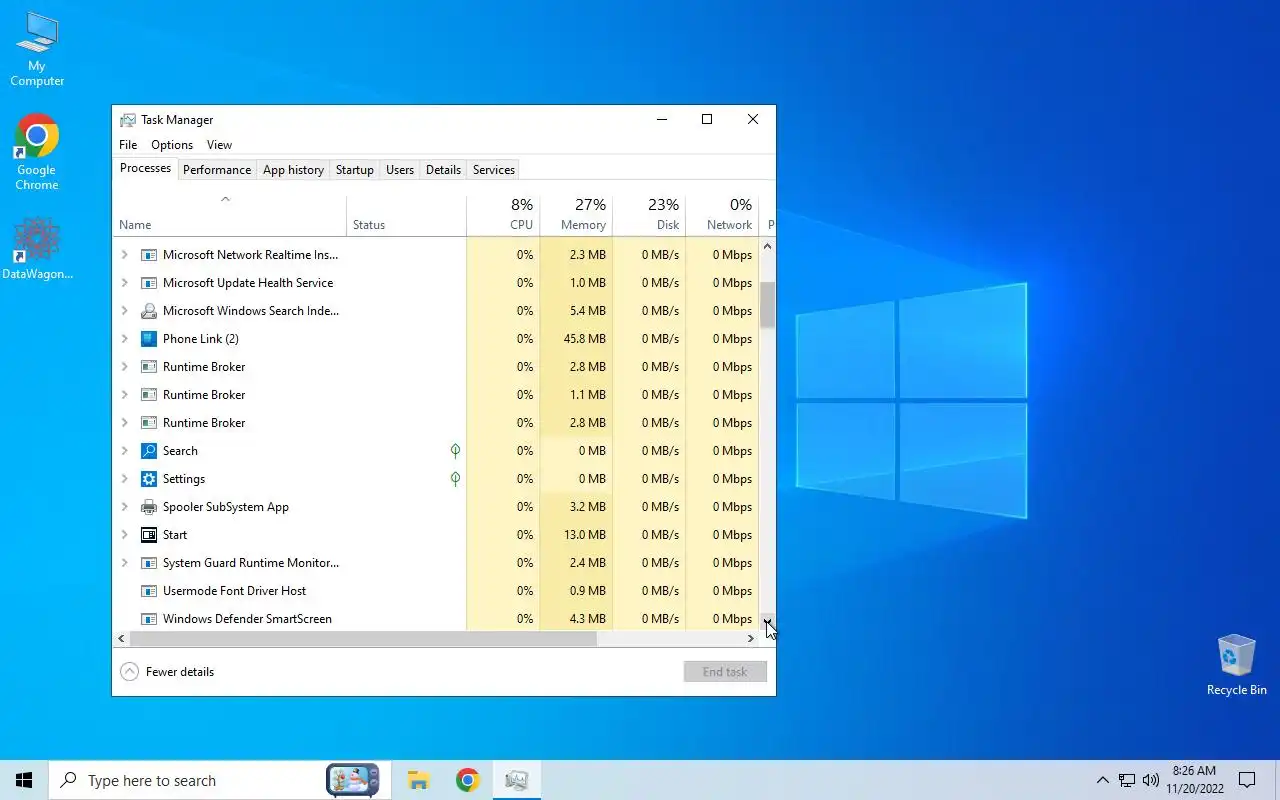Click the Start process icon
This screenshot has height=800, width=1280.
click(x=149, y=535)
